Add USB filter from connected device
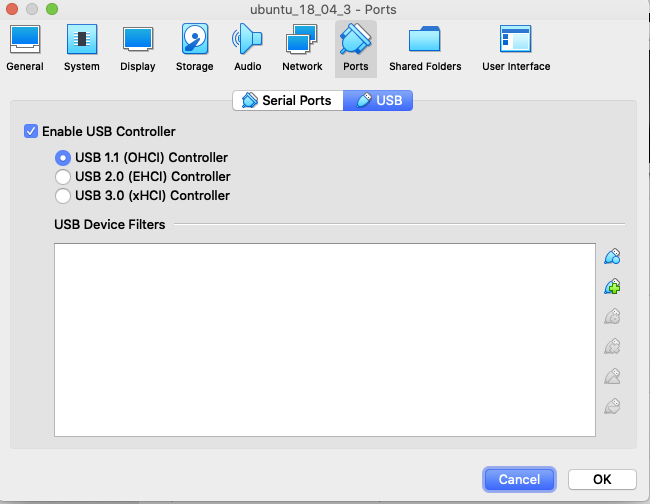This screenshot has height=504, width=650. 613,287
